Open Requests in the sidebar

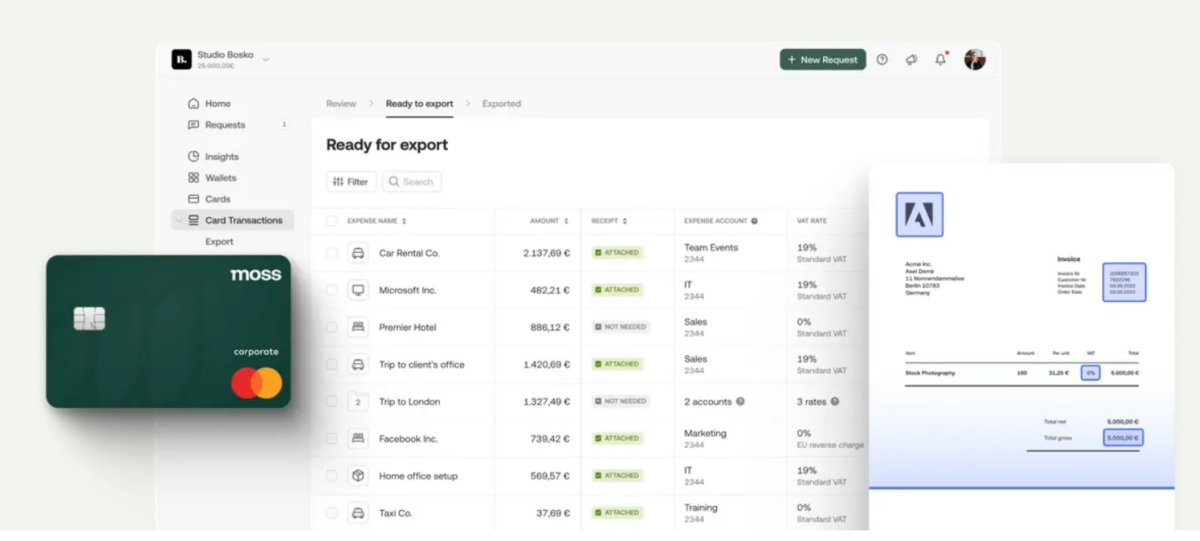(x=225, y=125)
